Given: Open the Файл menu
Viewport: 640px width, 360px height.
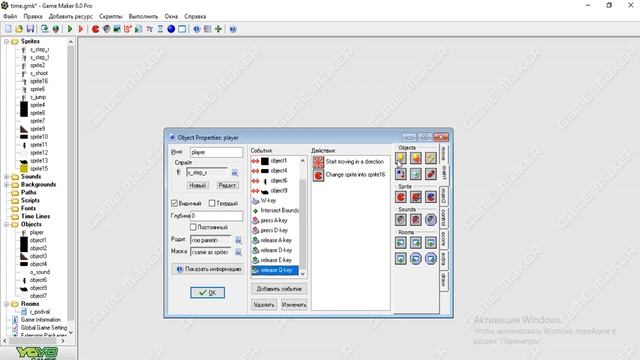Looking at the screenshot, I should (x=10, y=16).
